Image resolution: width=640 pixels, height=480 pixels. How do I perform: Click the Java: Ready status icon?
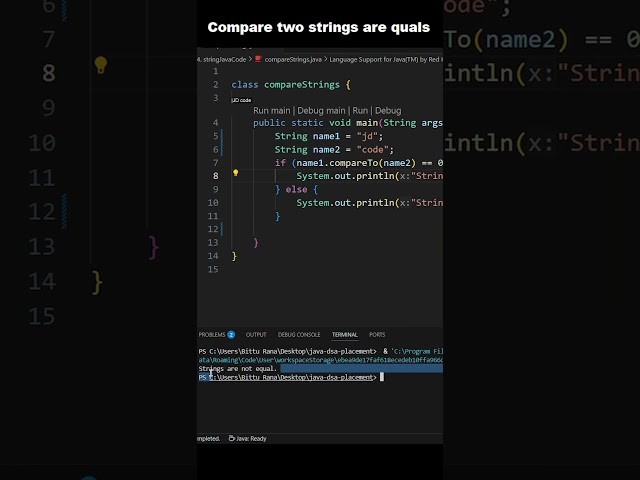click(231, 438)
